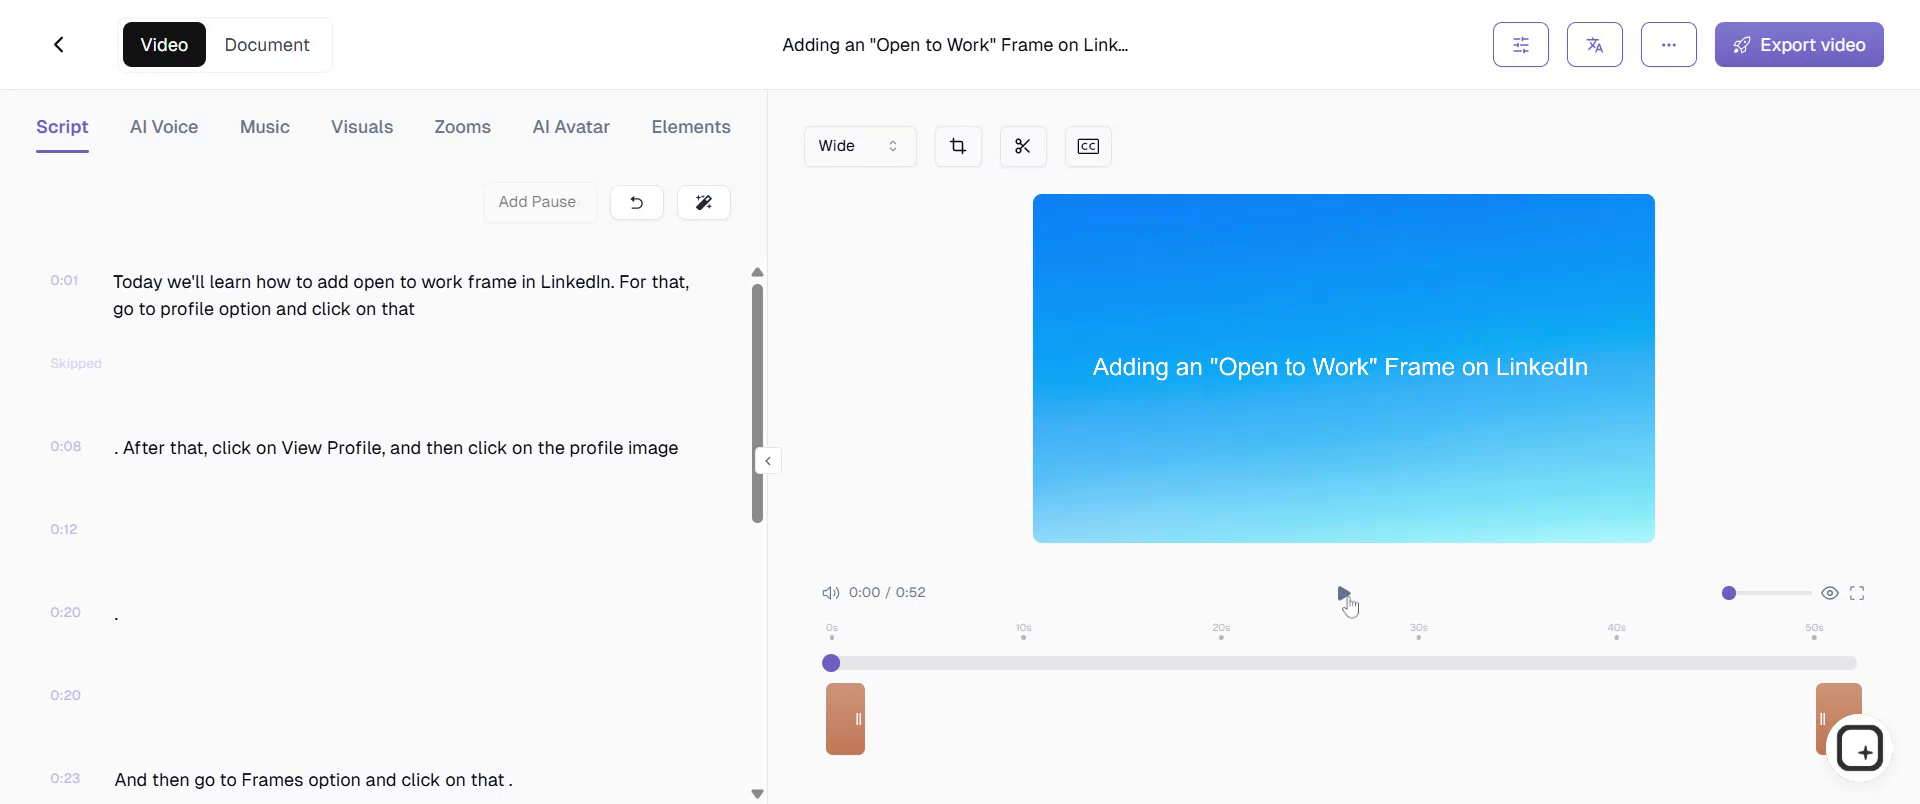Open the three-dot more options menu

tap(1669, 45)
